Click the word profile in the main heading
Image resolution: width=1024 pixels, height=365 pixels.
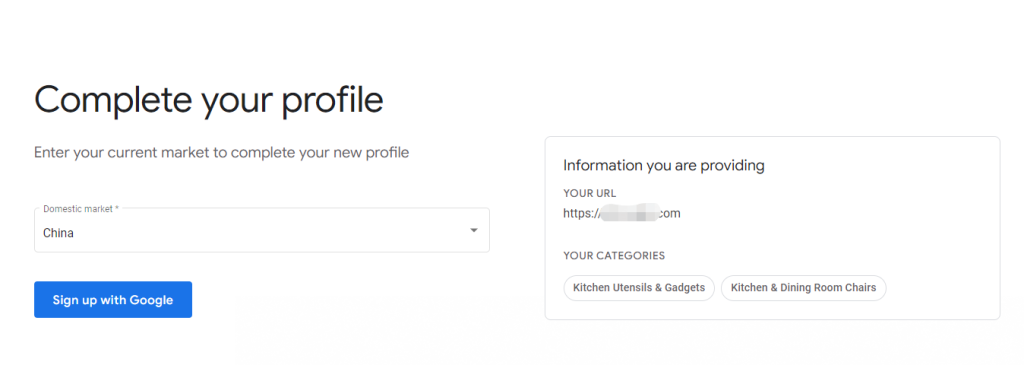click(x=332, y=101)
